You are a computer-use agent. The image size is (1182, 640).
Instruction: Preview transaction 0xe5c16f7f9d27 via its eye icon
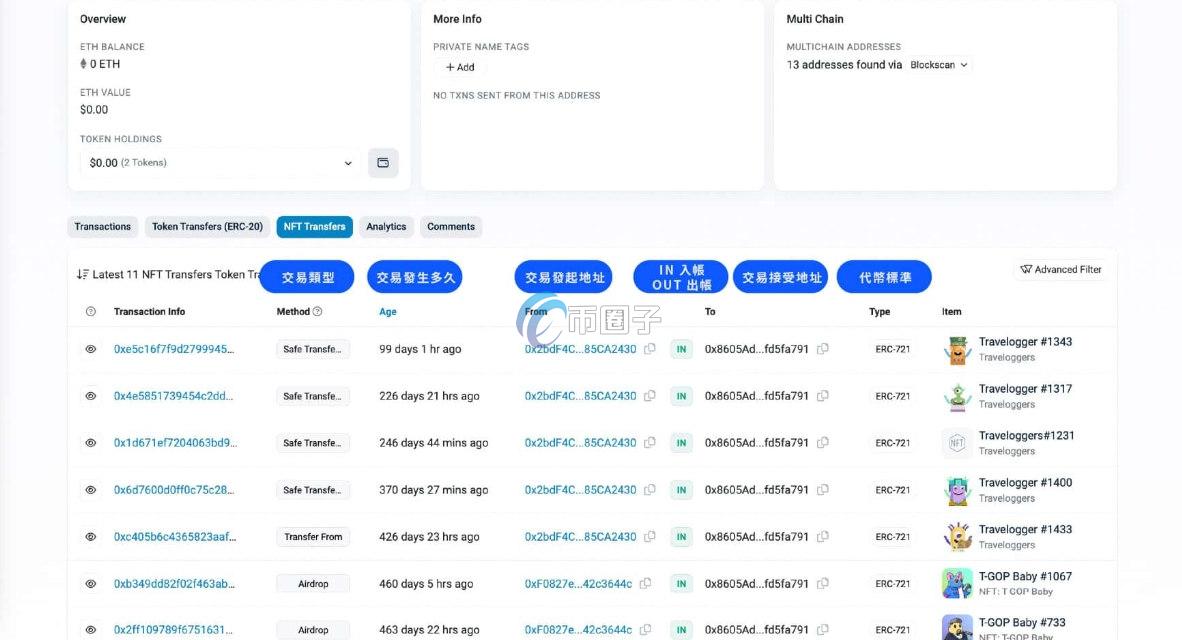pos(90,349)
